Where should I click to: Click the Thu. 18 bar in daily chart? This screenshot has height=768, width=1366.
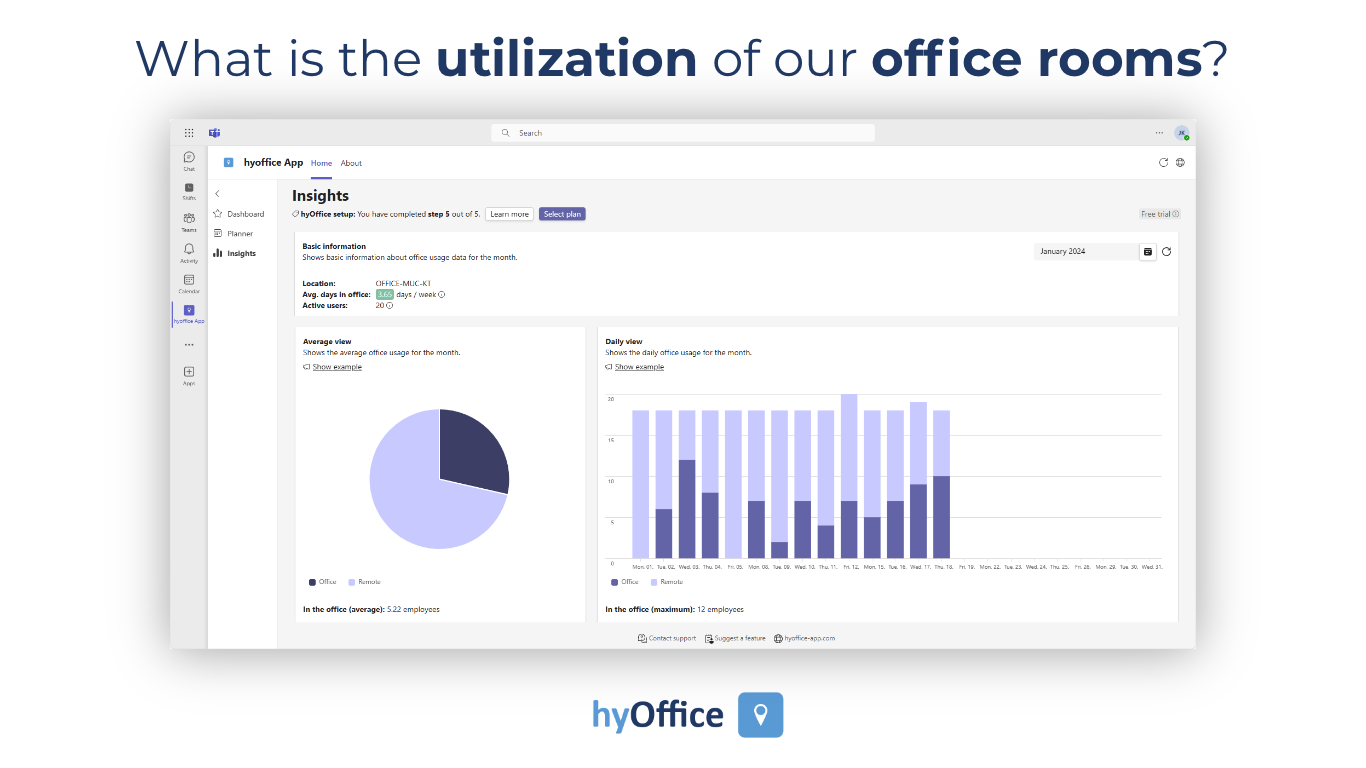point(941,484)
